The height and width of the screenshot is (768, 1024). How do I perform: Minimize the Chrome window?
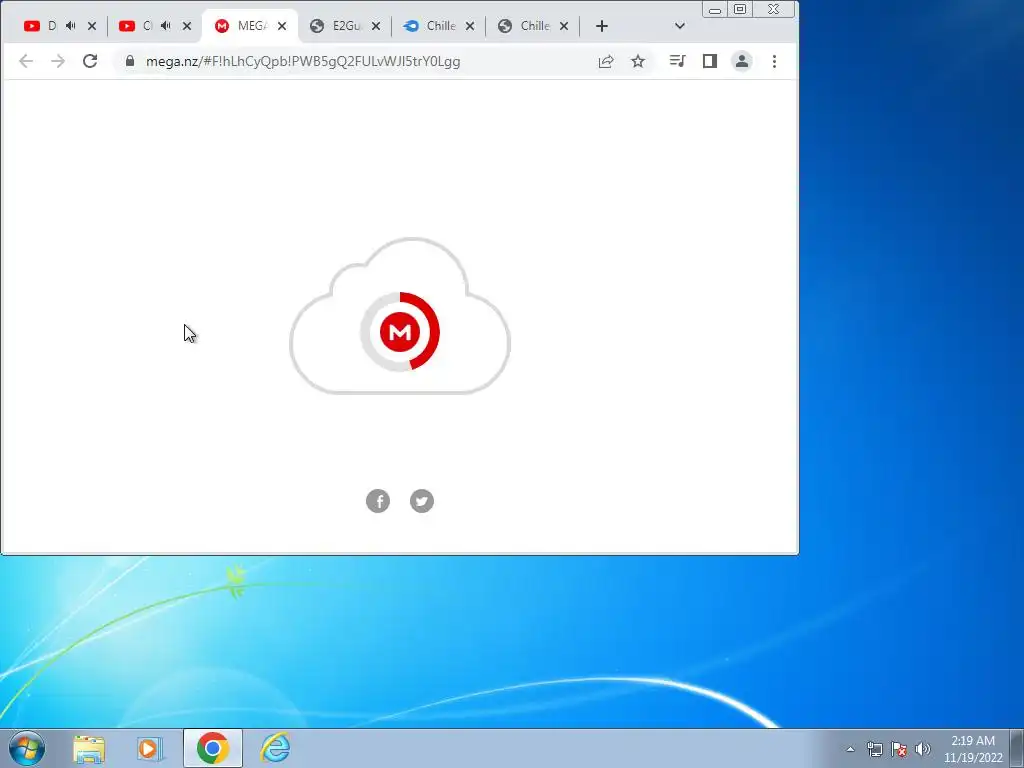click(715, 9)
